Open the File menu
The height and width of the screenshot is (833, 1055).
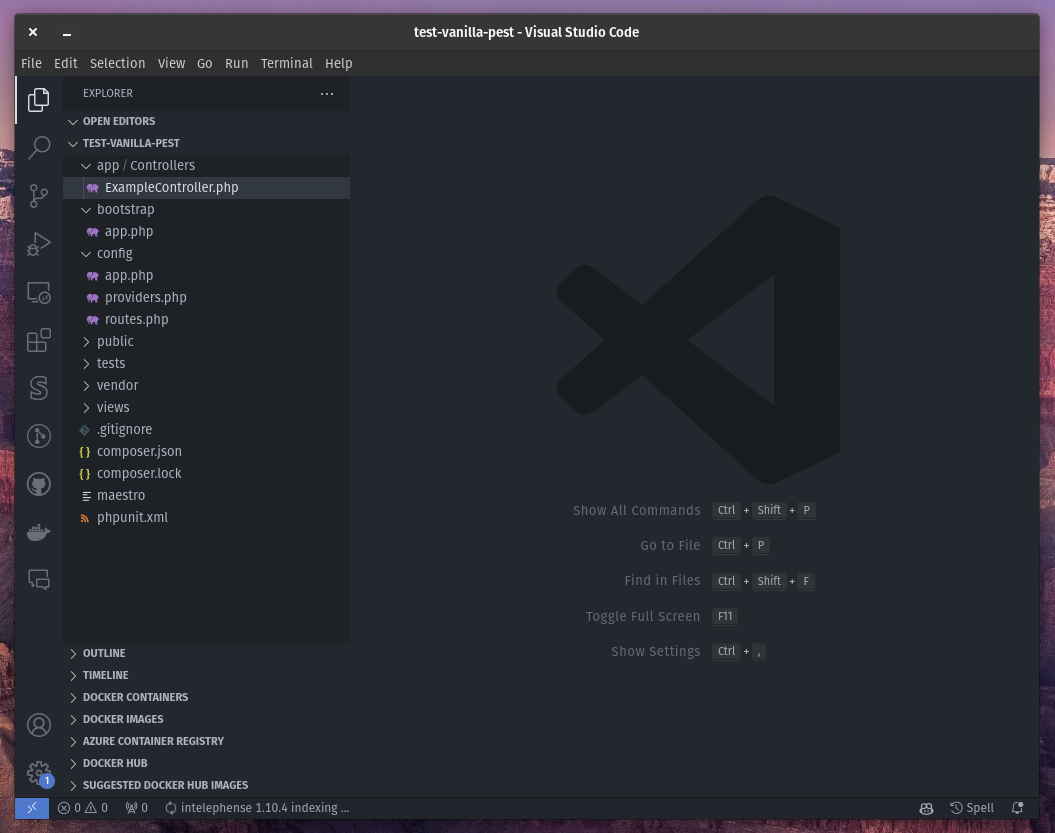[x=32, y=63]
